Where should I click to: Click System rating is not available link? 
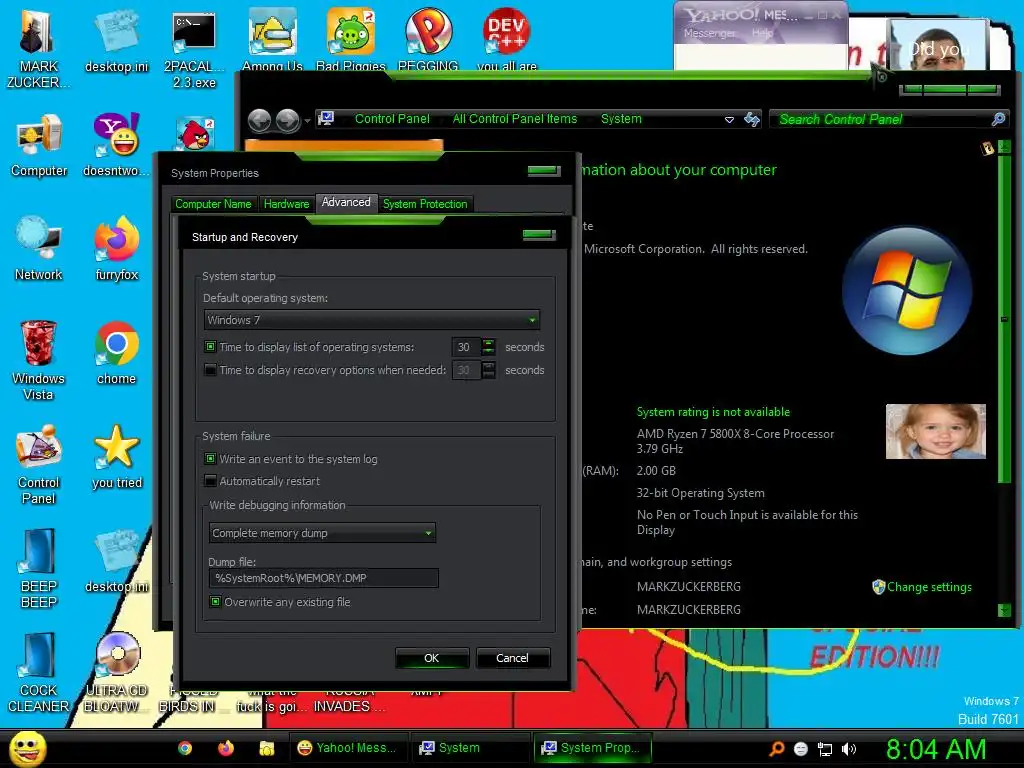pos(713,412)
